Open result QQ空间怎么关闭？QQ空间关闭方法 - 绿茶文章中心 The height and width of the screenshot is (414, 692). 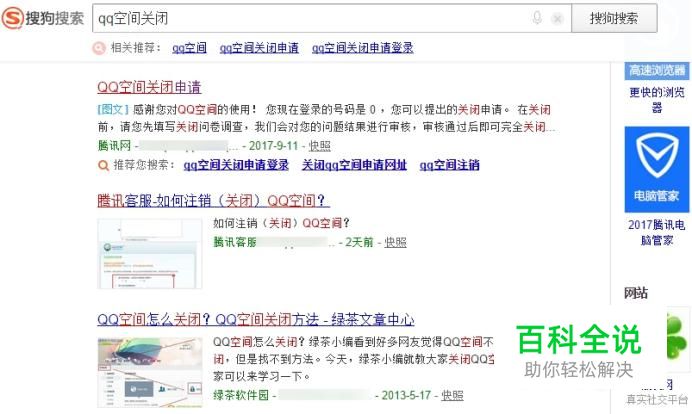256,319
